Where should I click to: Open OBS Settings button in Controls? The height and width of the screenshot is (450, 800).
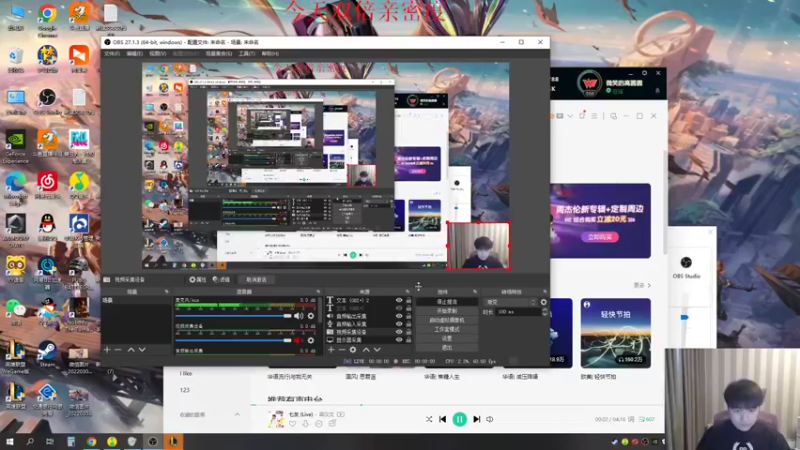coord(447,338)
